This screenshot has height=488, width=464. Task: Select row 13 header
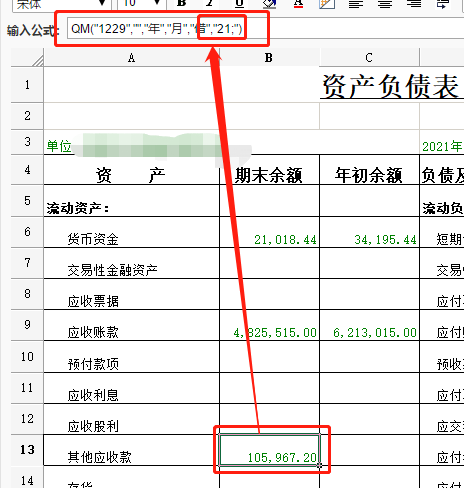click(27, 450)
